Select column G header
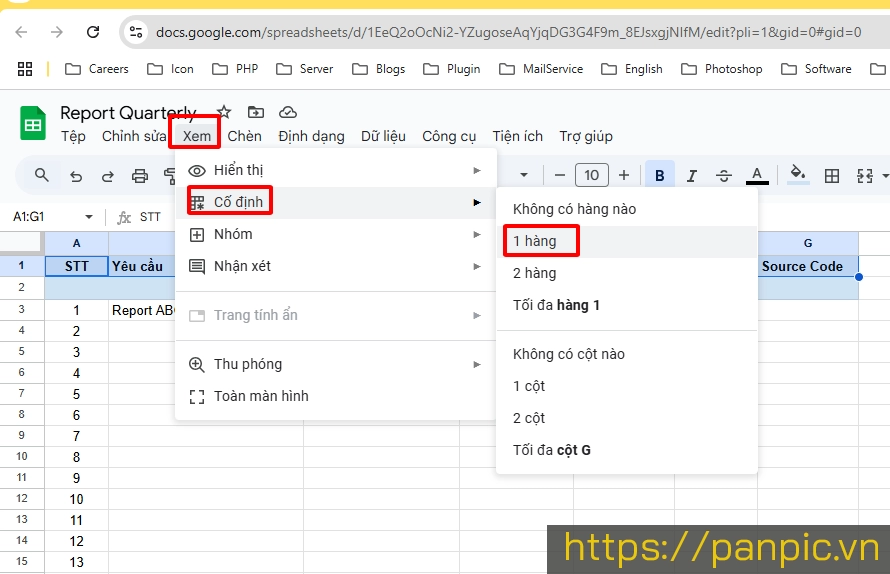Screen dimensions: 890x574 coord(808,243)
